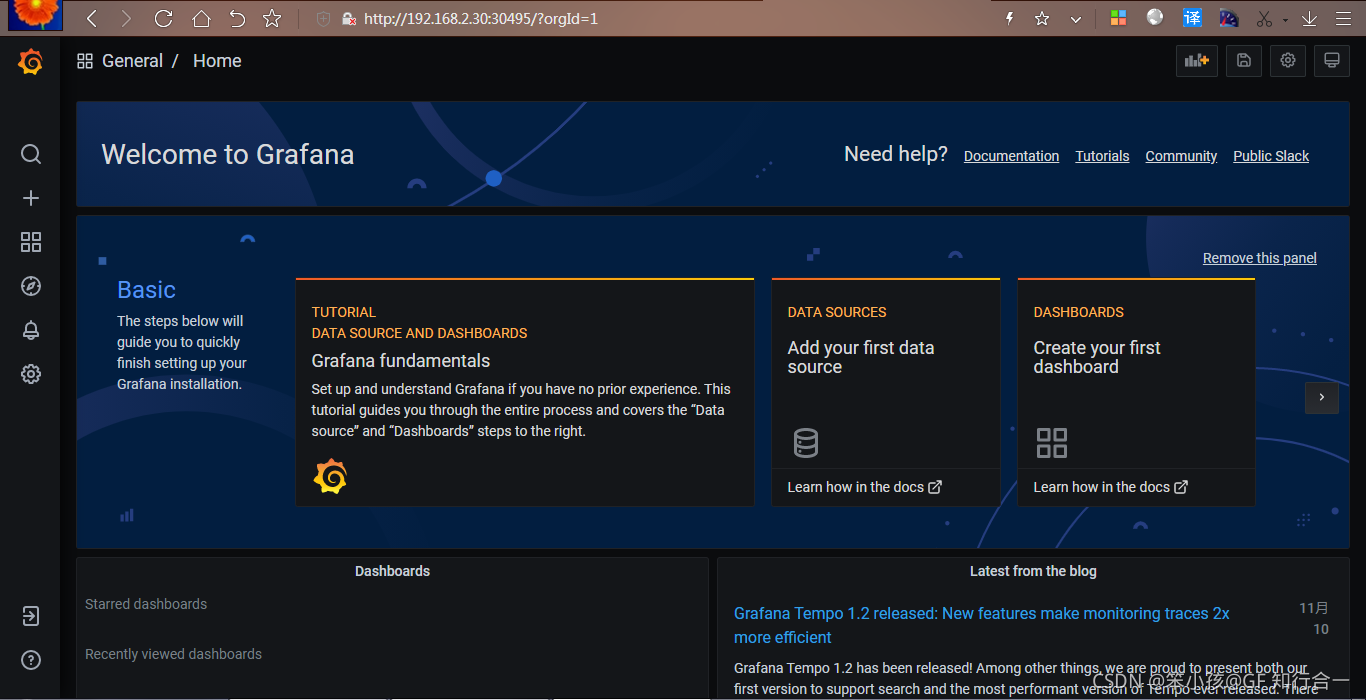Click the browser forward arrow
1366x700 pixels.
[x=126, y=18]
